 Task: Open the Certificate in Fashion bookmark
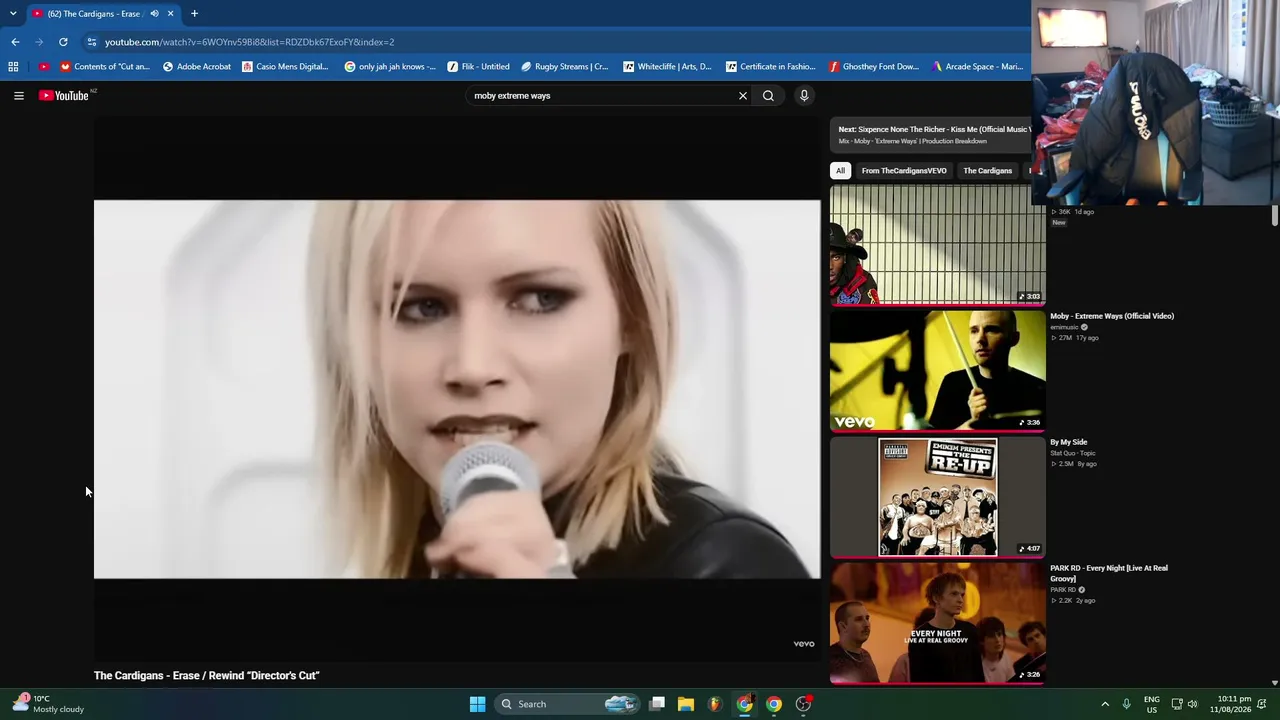(x=771, y=67)
